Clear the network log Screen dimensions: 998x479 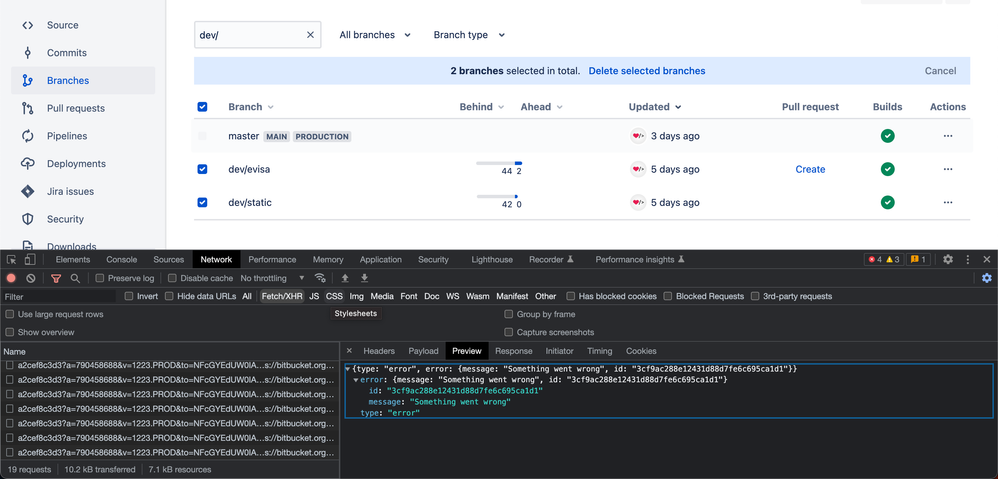(31, 278)
